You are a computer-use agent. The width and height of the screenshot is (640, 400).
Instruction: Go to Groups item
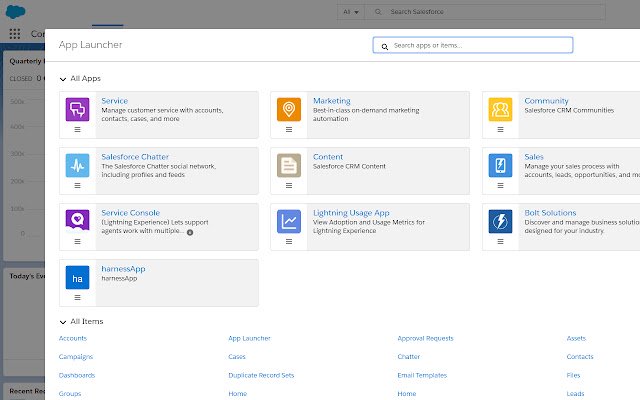coord(70,394)
